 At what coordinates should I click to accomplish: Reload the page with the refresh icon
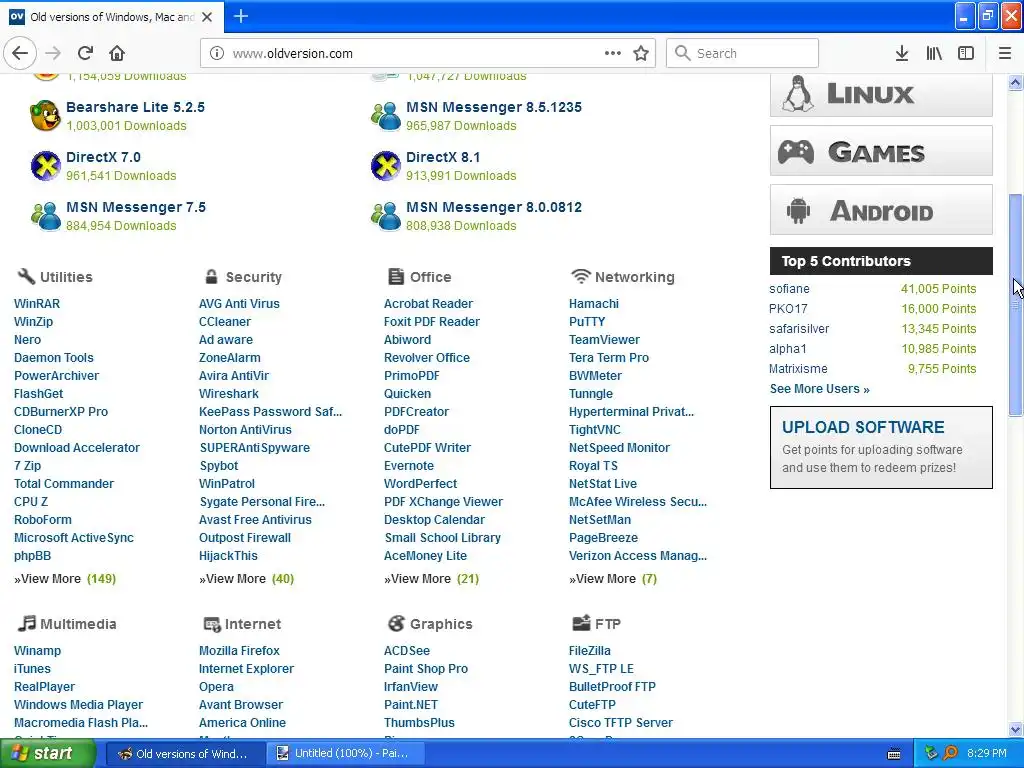coord(85,53)
